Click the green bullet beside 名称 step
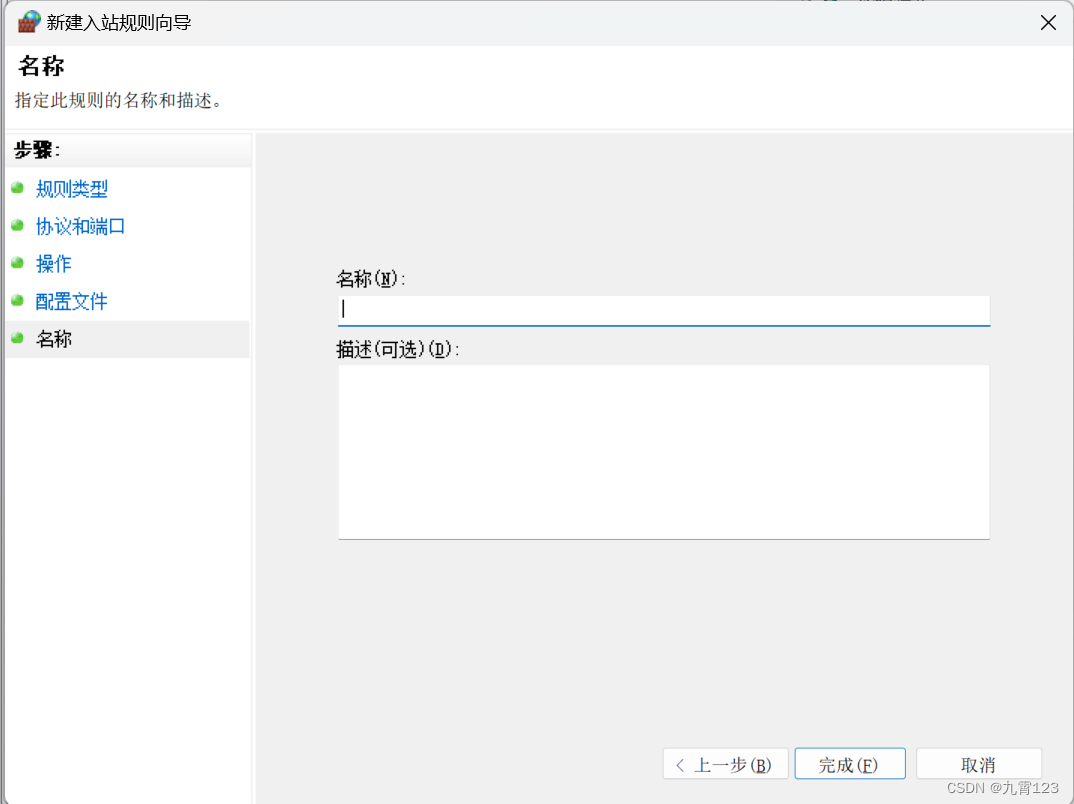Viewport: 1074px width, 804px height. [18, 338]
